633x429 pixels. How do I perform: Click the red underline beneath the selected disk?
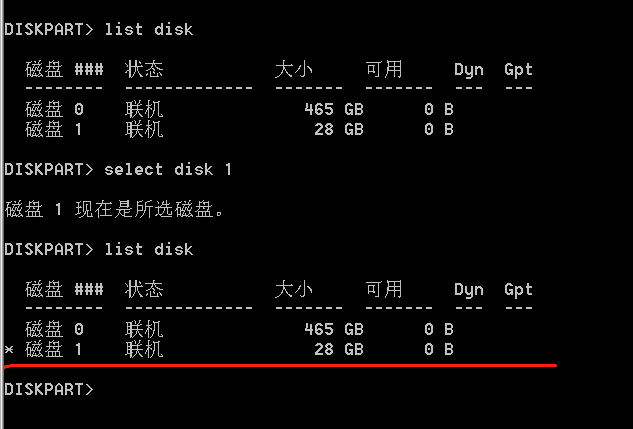pos(281,366)
